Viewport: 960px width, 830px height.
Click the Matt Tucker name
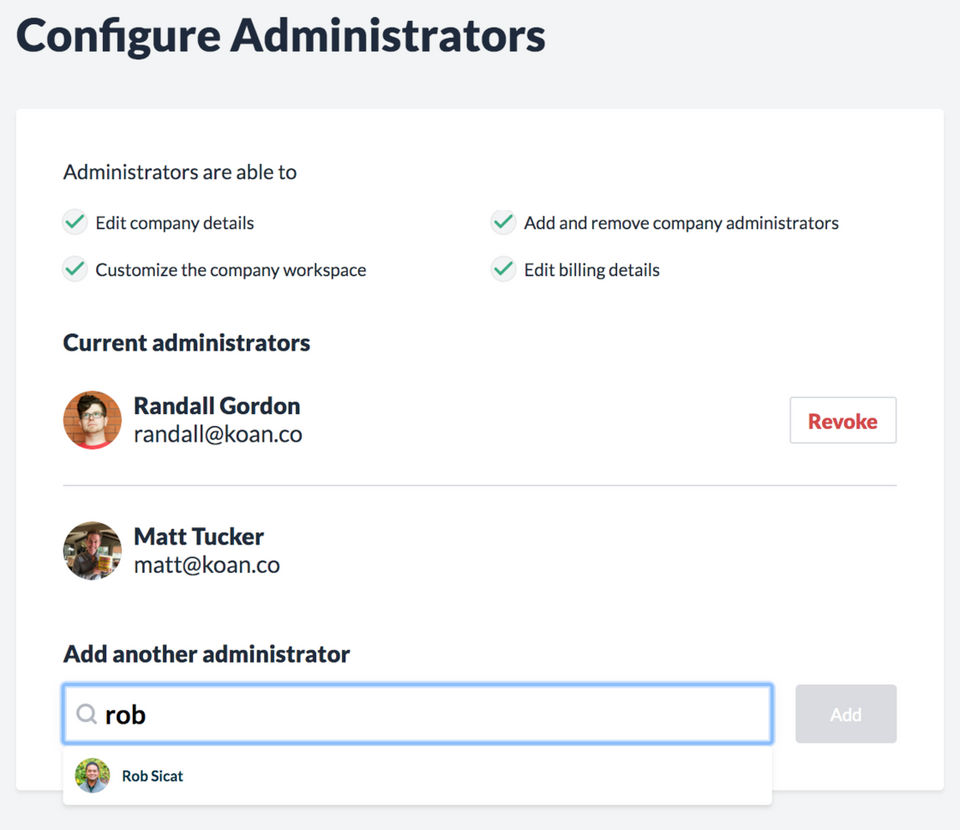[199, 536]
